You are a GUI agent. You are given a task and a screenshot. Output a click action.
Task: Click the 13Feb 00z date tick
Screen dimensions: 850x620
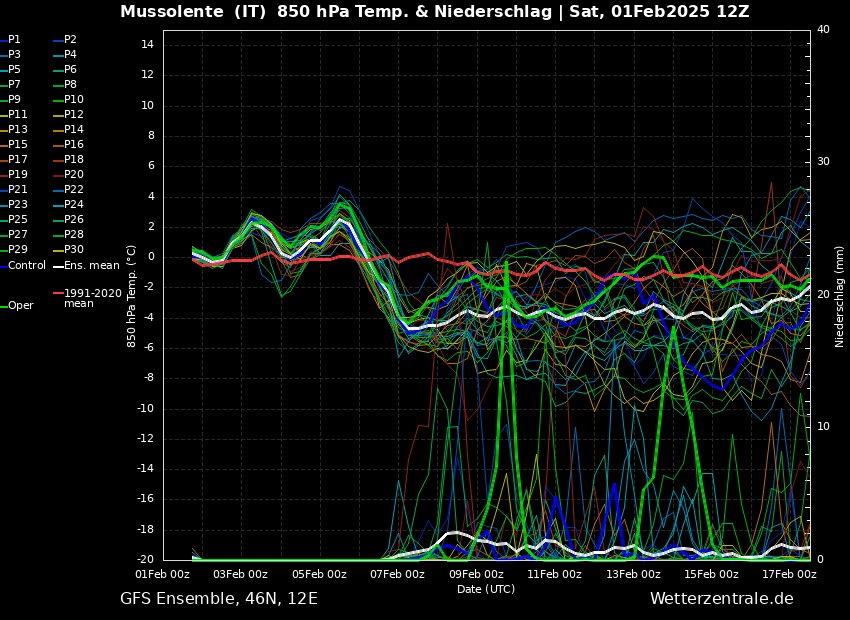[633, 574]
